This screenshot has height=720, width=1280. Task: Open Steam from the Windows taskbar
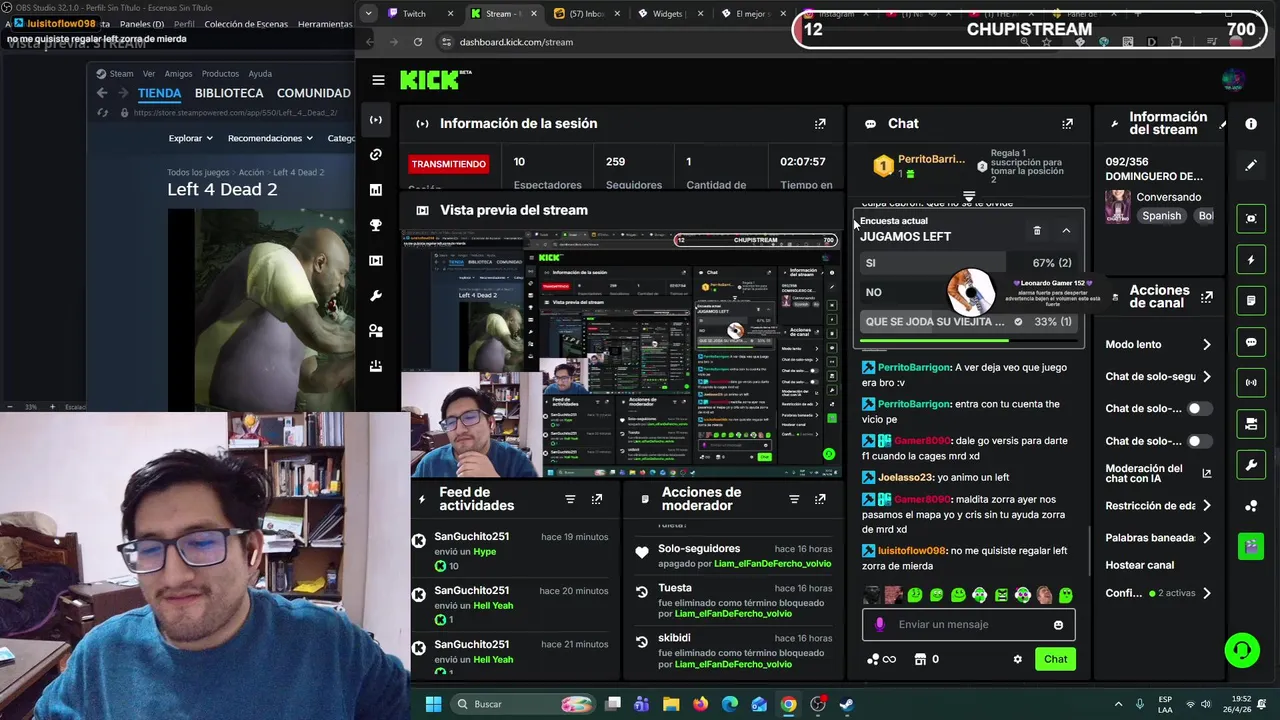(x=846, y=704)
